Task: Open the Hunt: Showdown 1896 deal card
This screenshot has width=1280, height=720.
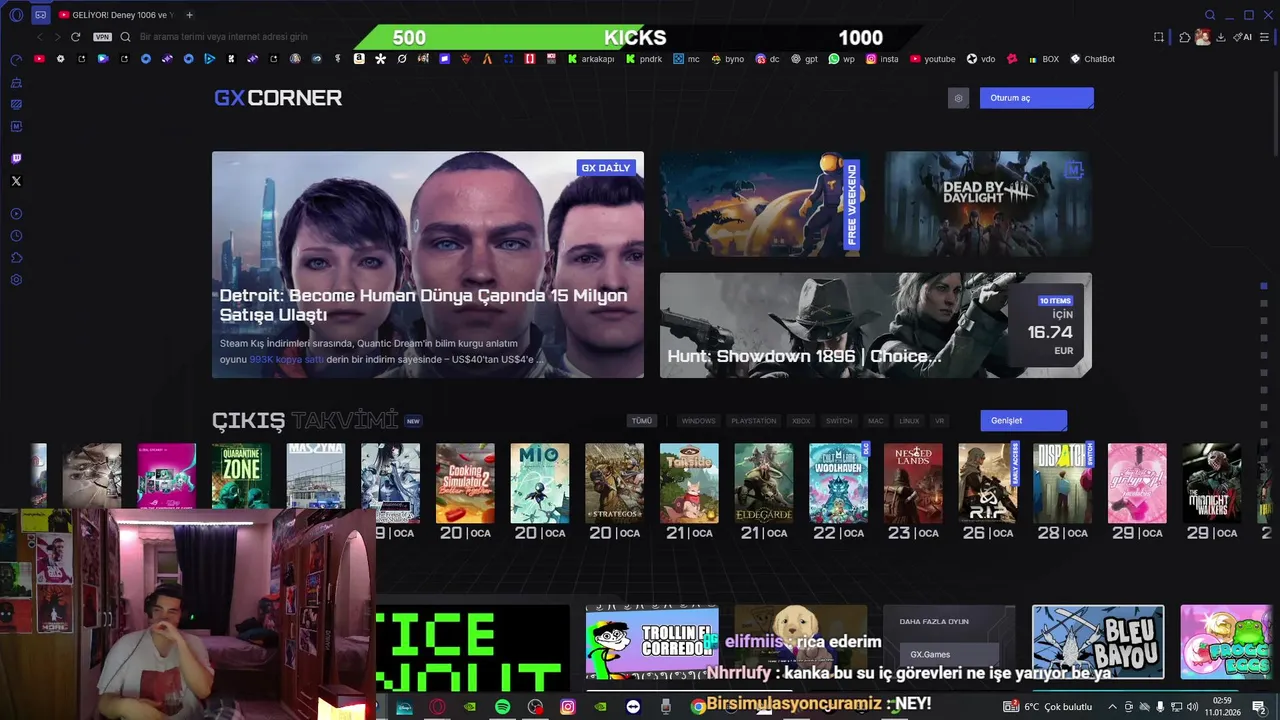Action: pyautogui.click(x=876, y=325)
